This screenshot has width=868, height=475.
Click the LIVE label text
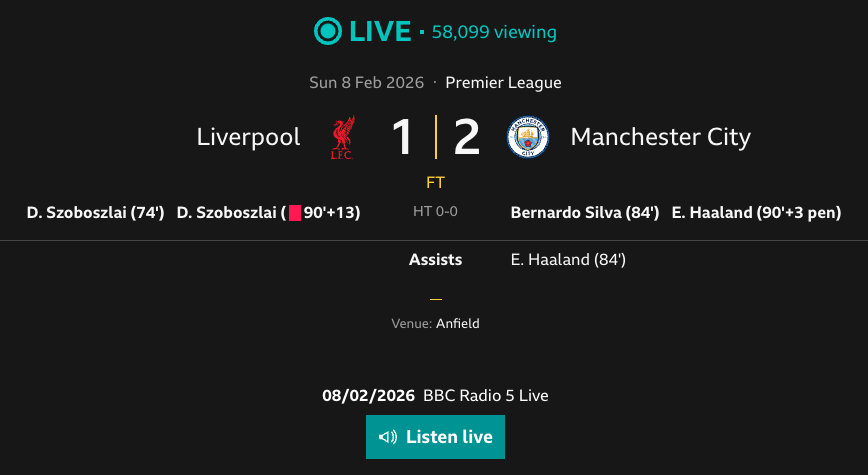click(380, 32)
